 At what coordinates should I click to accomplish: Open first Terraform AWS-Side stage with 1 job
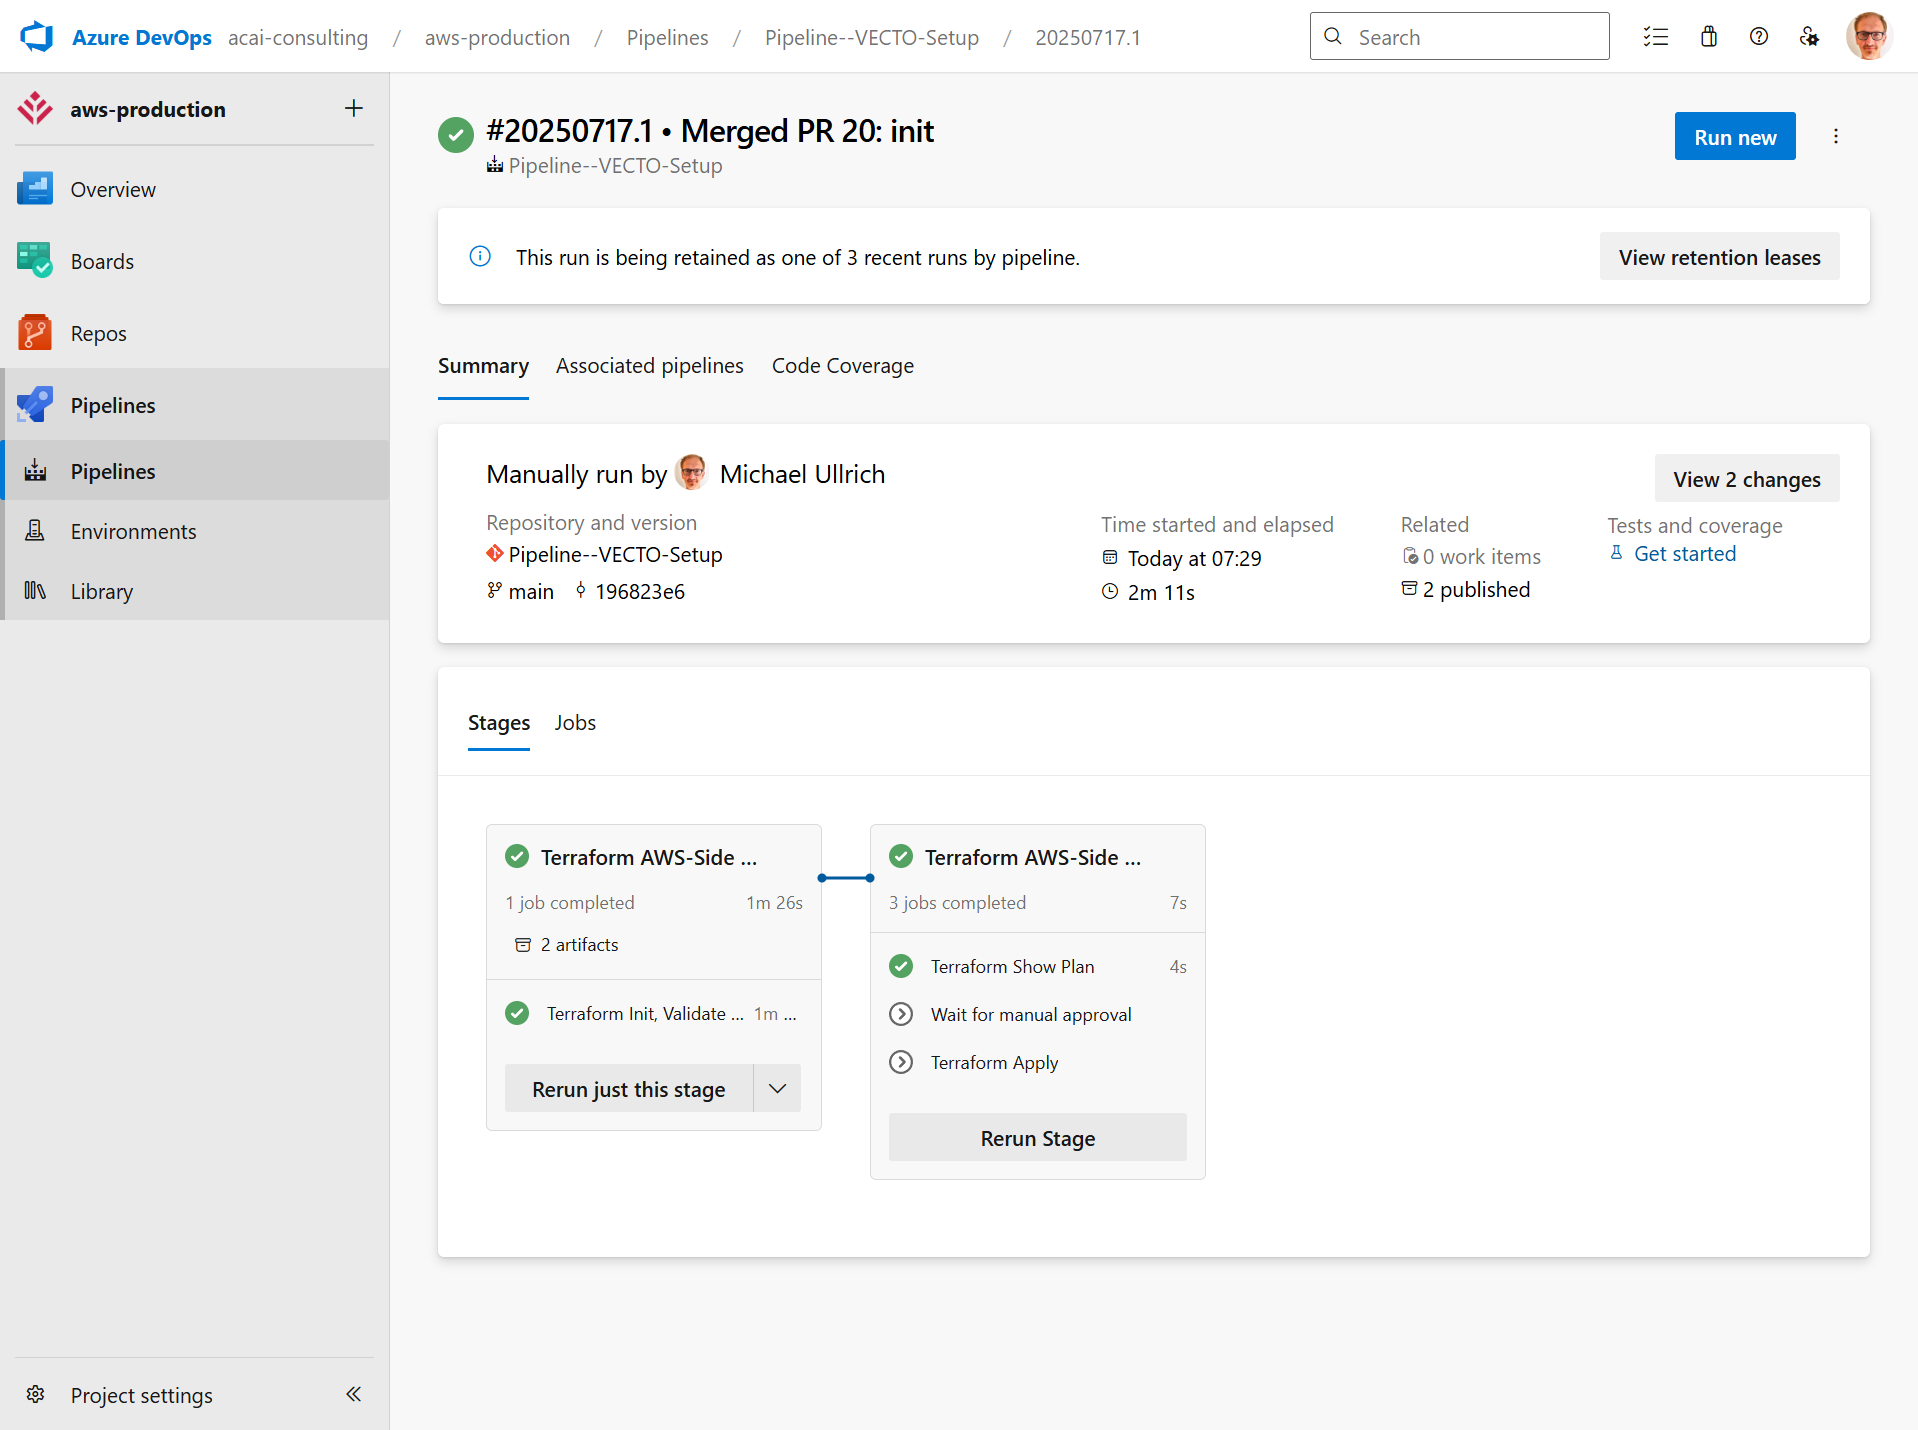[x=654, y=879]
